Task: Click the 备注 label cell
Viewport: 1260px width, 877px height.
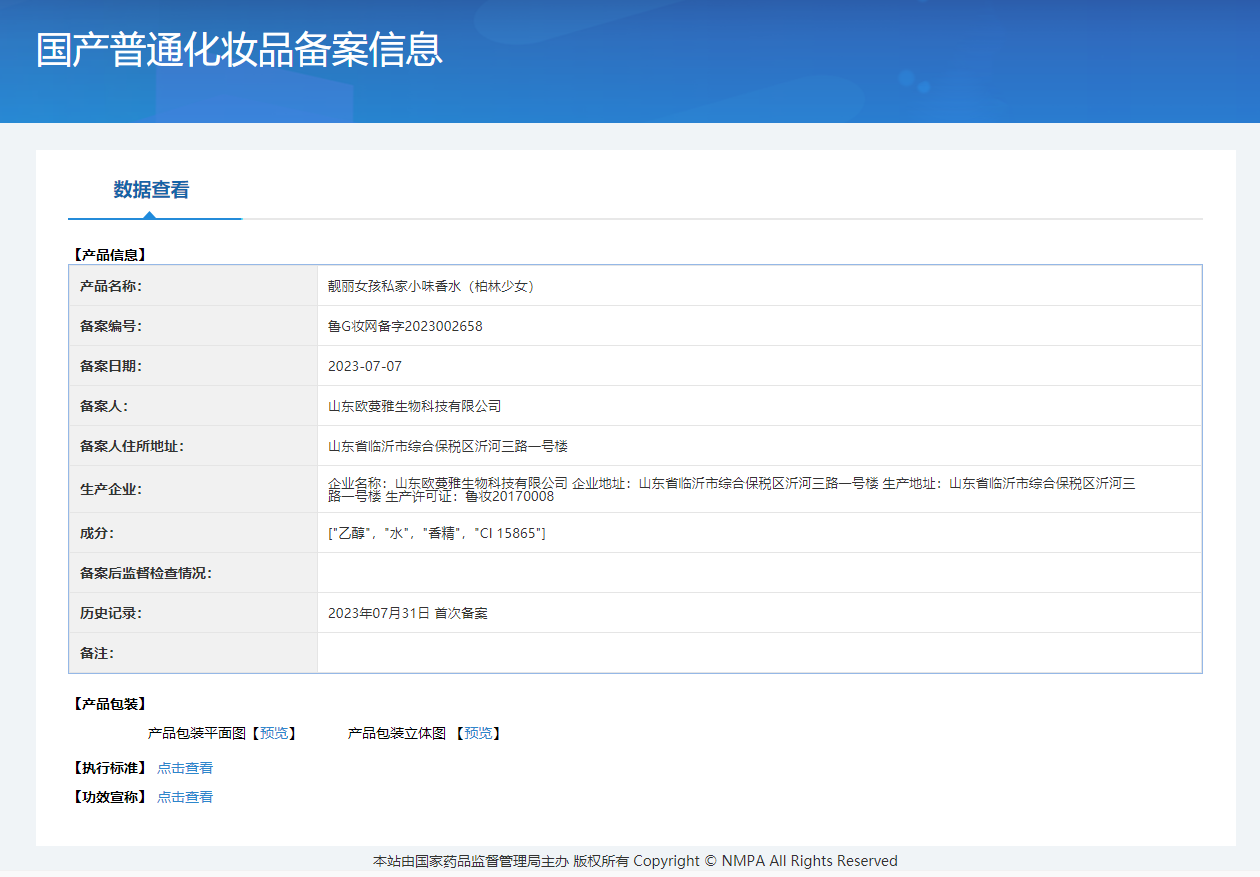Action: (x=193, y=653)
